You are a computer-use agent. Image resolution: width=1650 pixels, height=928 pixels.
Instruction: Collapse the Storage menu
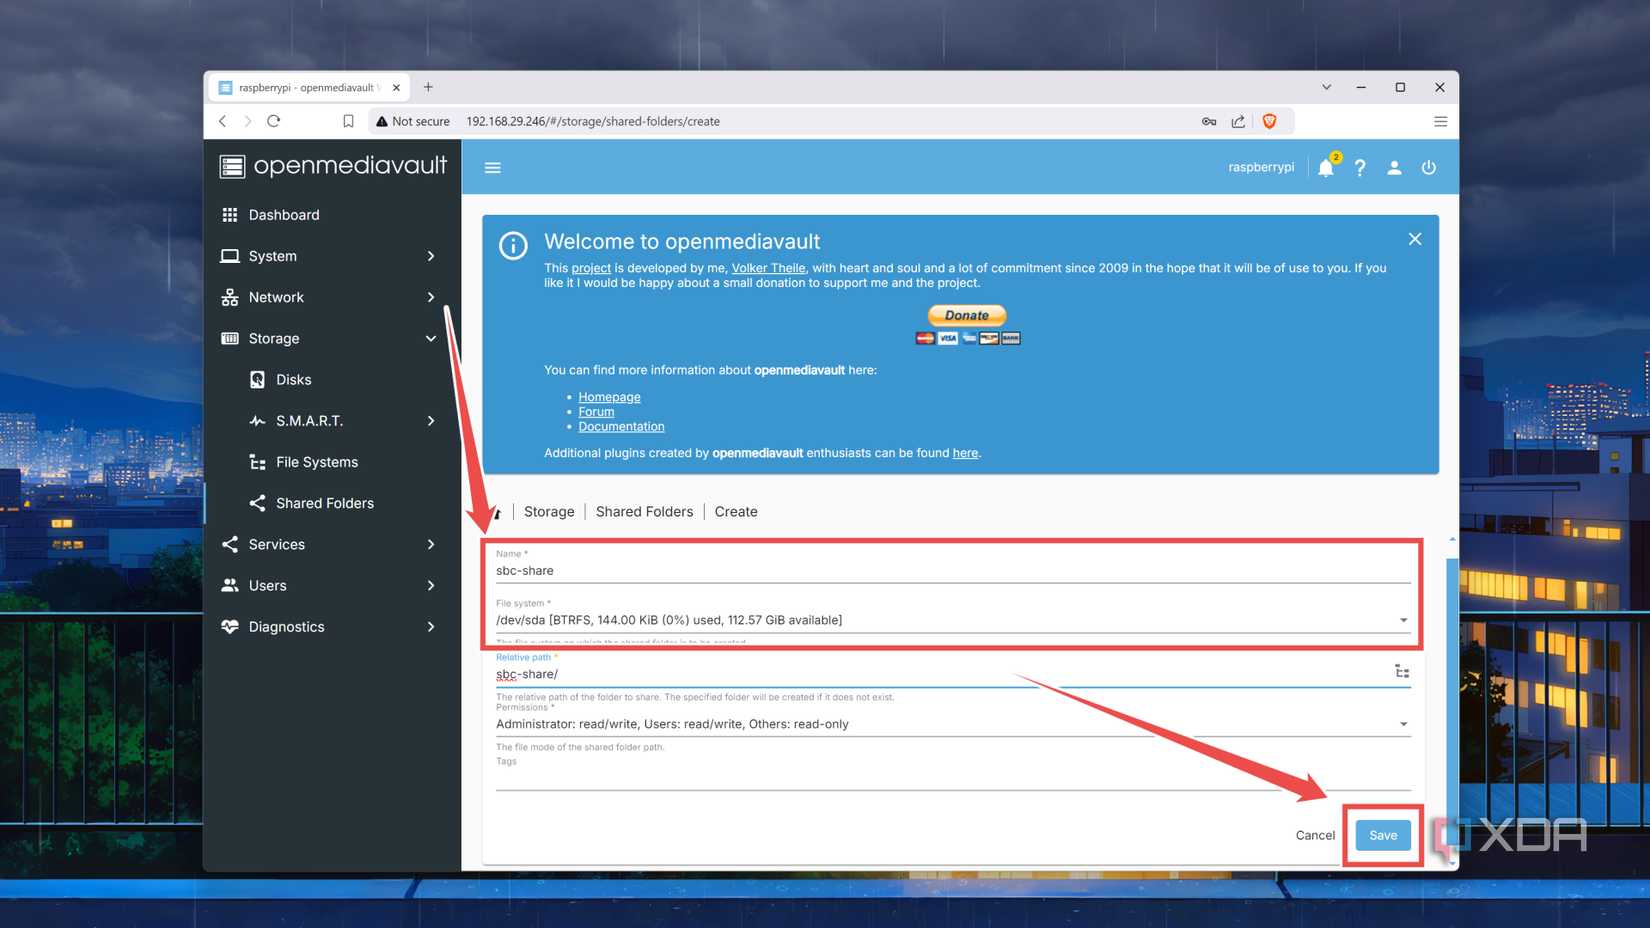[x=330, y=338]
